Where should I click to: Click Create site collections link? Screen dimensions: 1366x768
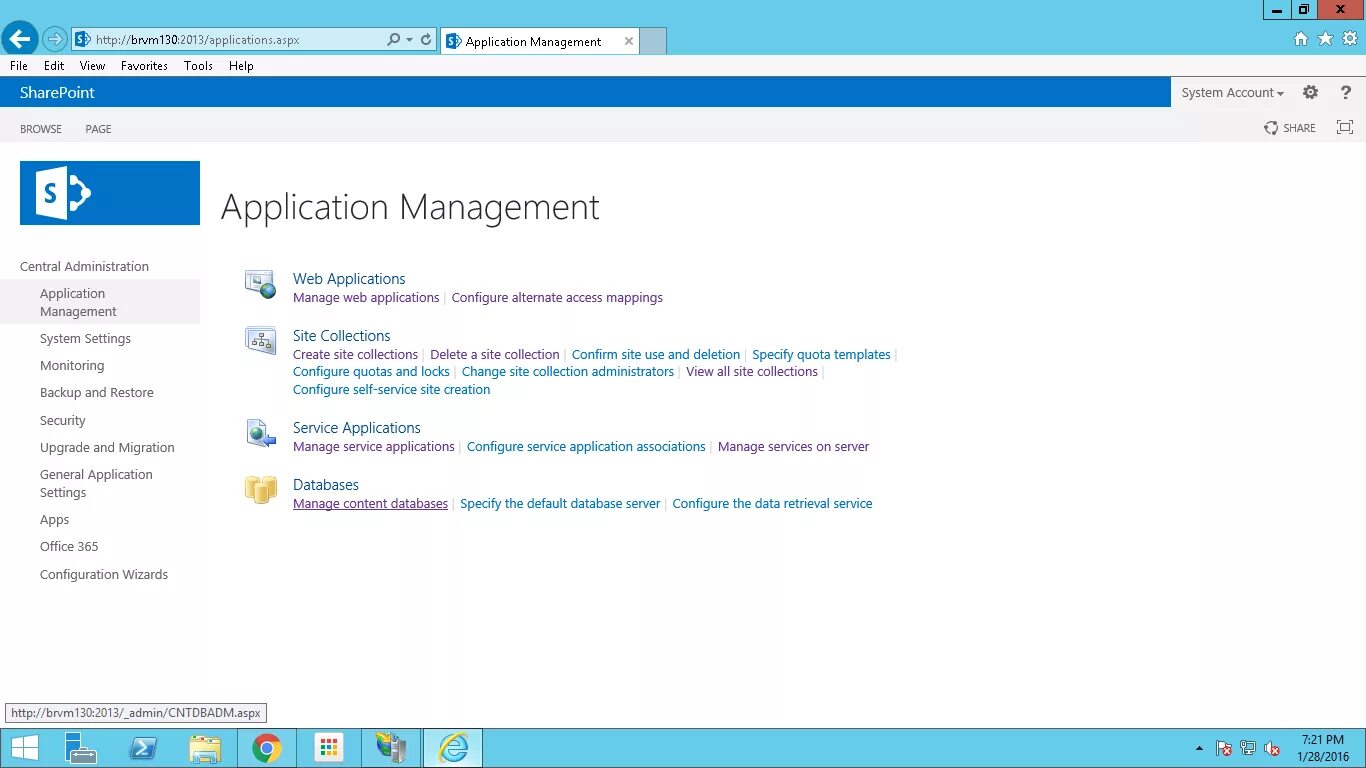[355, 355]
